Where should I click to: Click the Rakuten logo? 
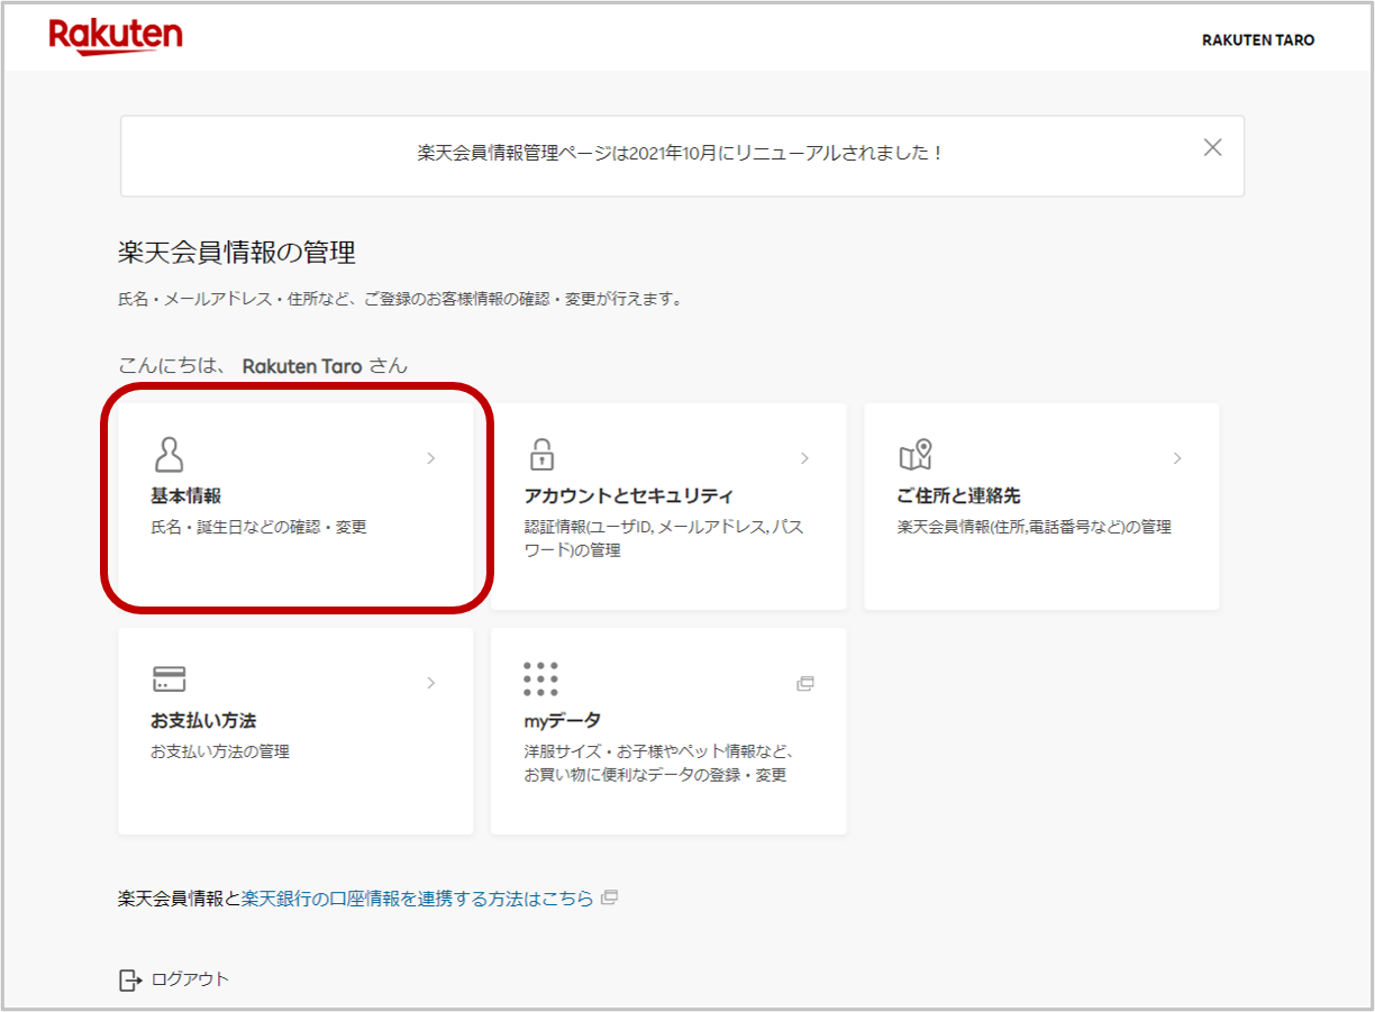(x=115, y=36)
